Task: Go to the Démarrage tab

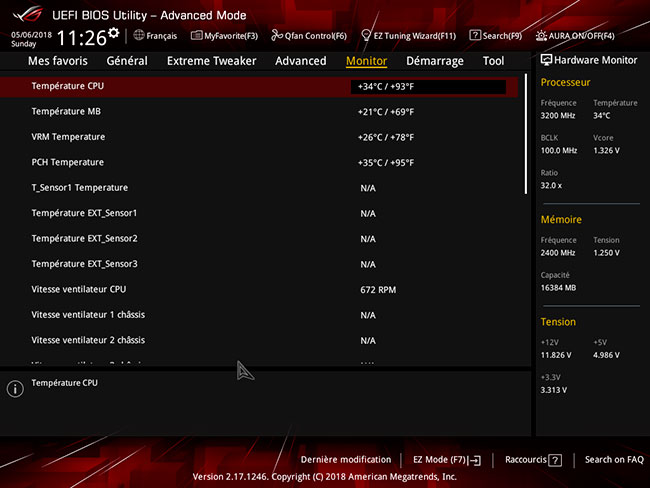Action: tap(434, 61)
